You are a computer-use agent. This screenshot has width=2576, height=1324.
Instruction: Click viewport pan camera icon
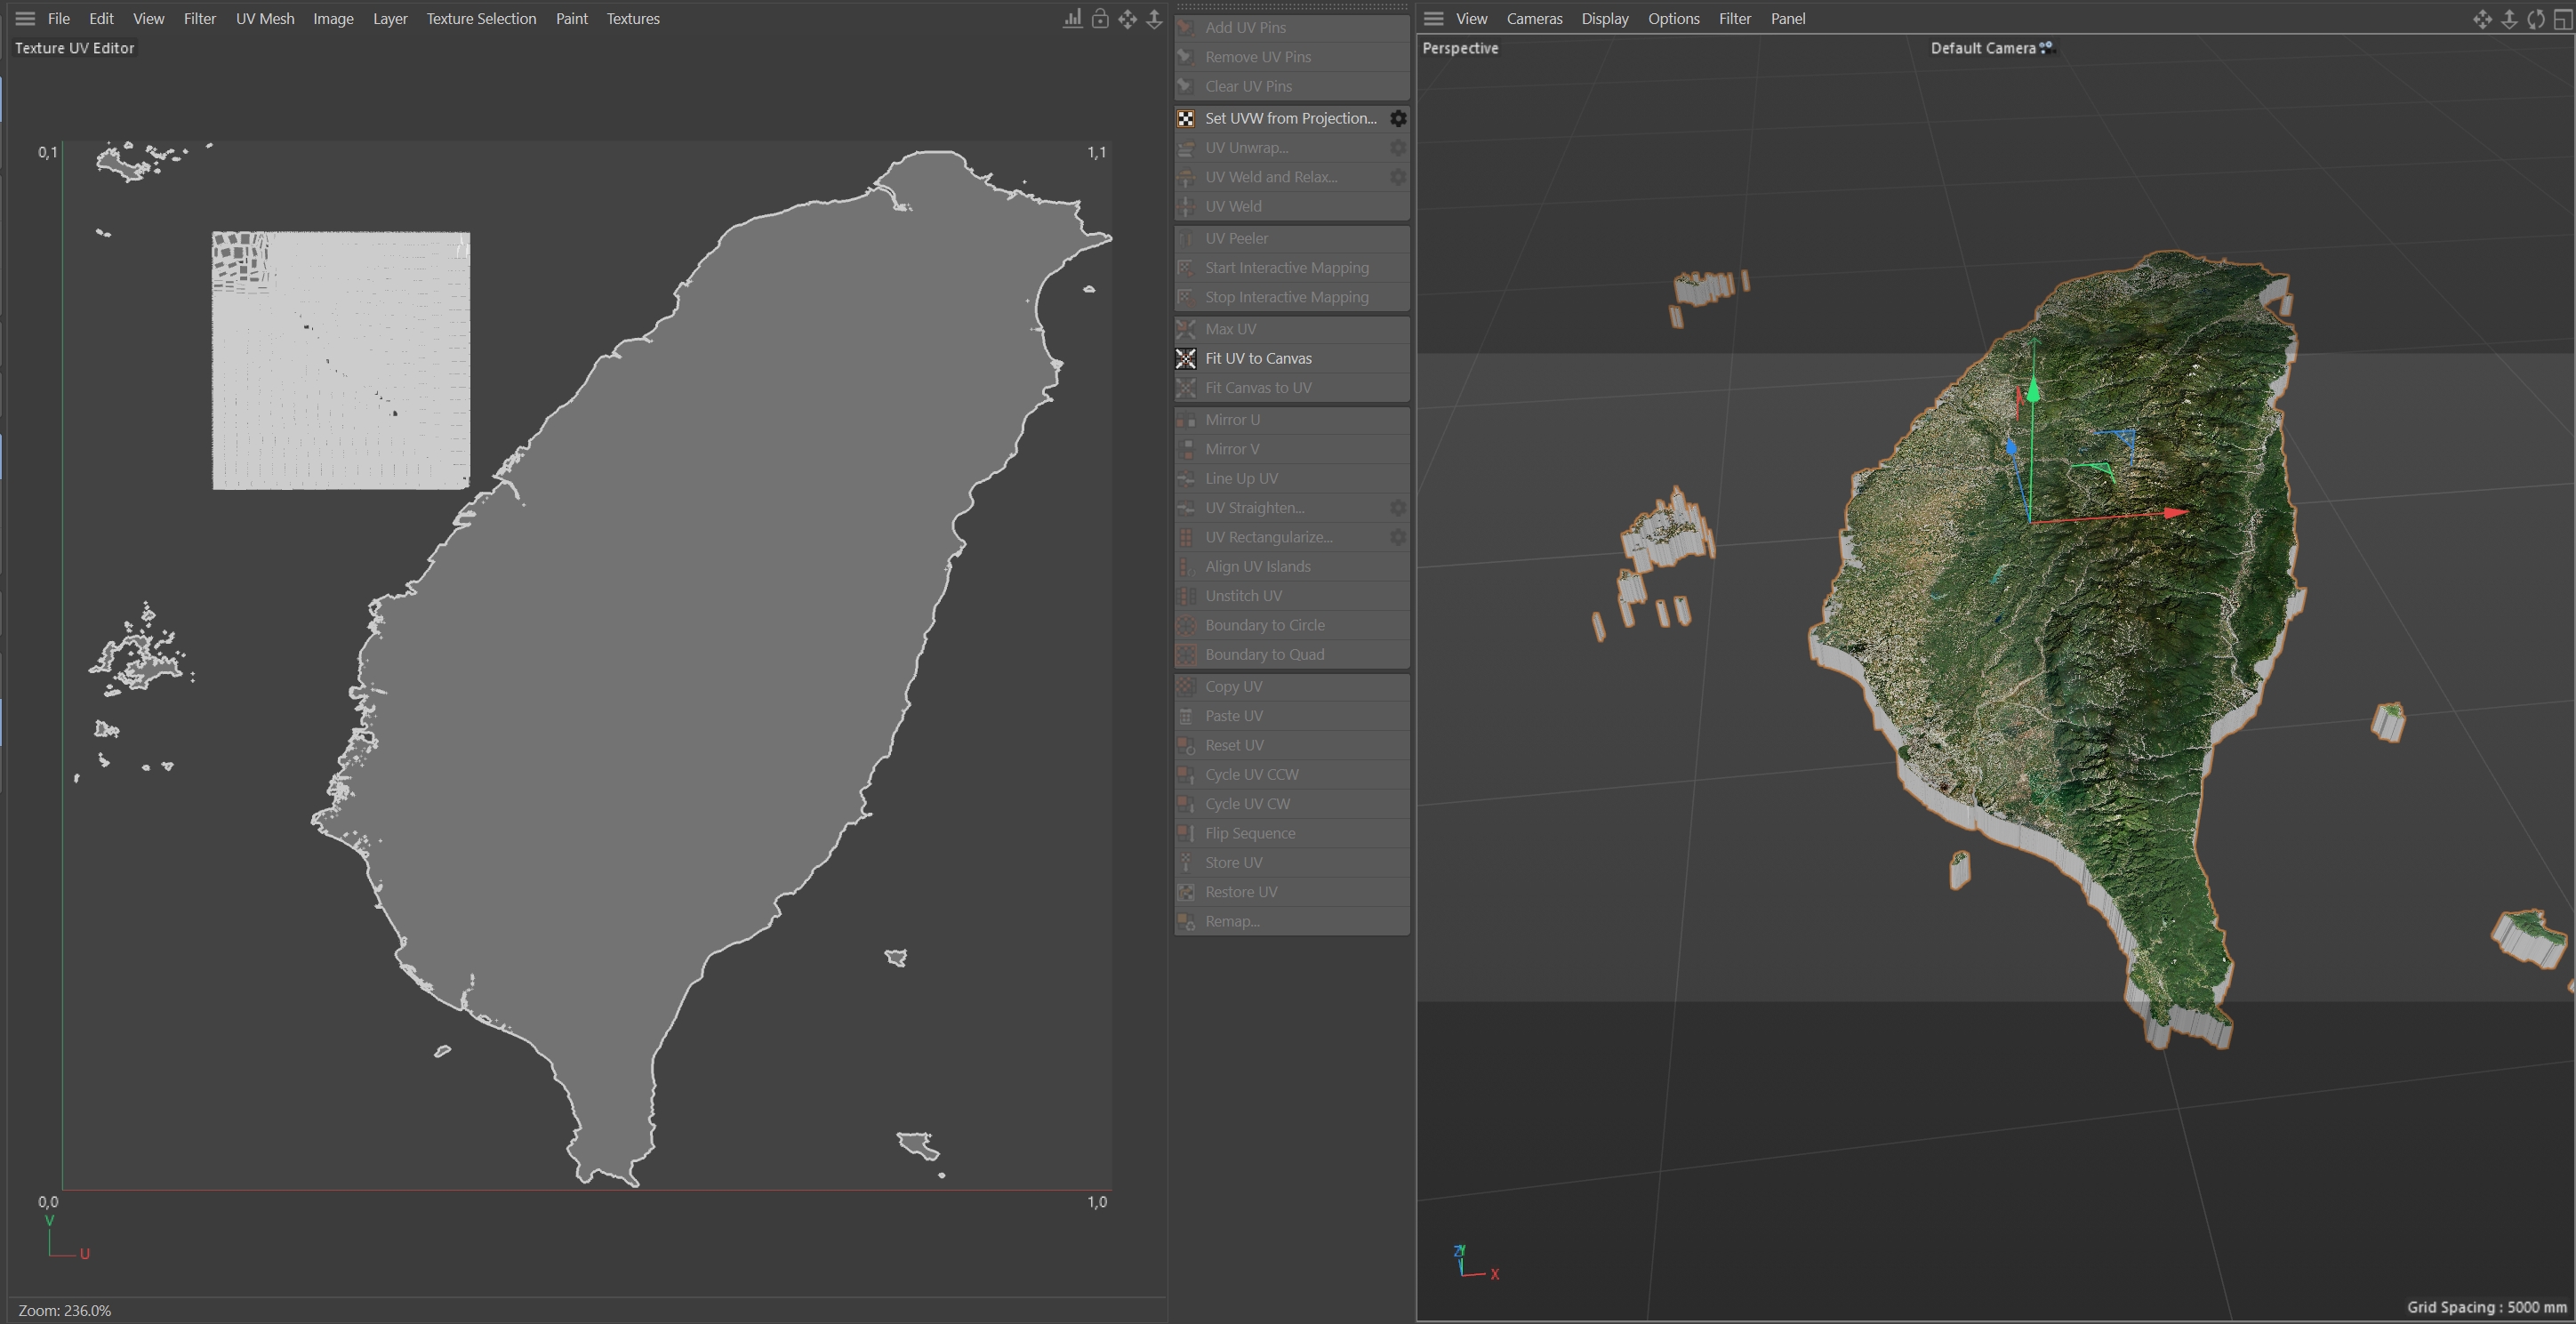[x=2482, y=19]
